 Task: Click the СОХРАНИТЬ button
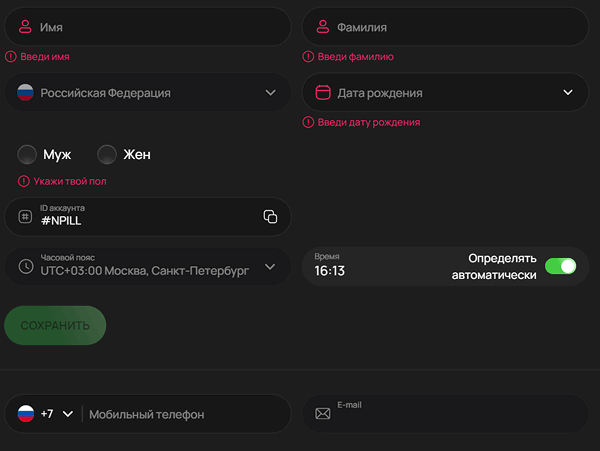55,325
